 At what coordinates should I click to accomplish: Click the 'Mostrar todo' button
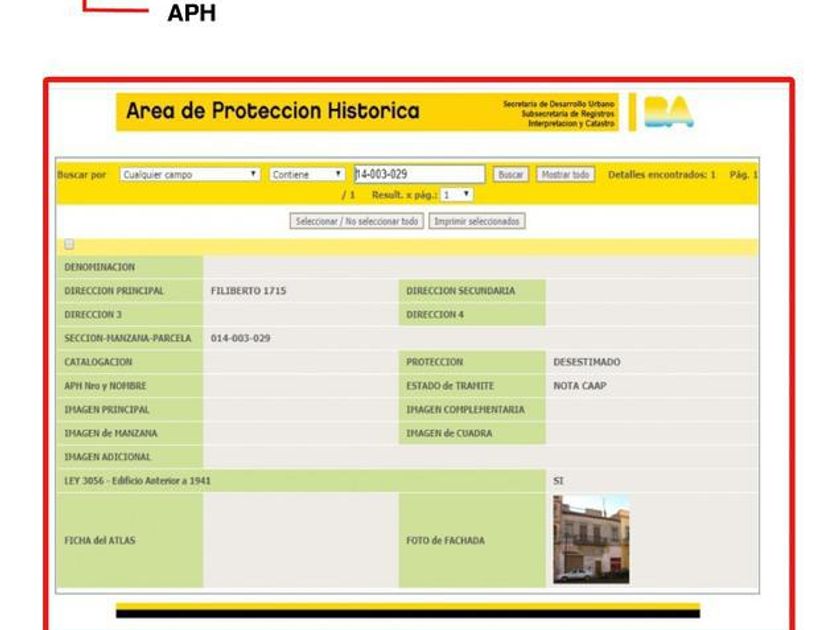pos(565,175)
